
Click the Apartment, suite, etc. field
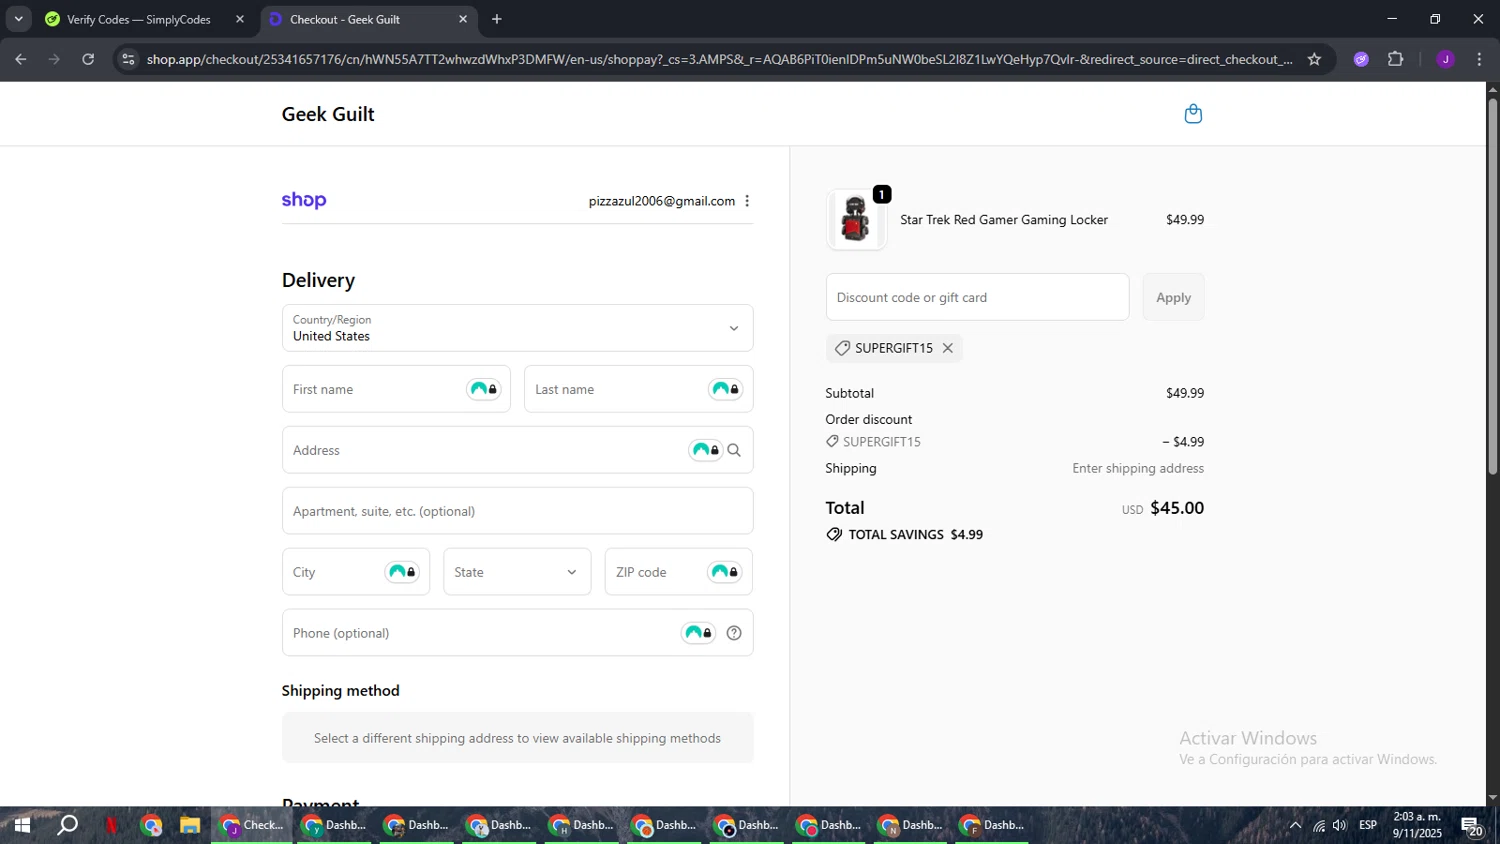coord(517,511)
